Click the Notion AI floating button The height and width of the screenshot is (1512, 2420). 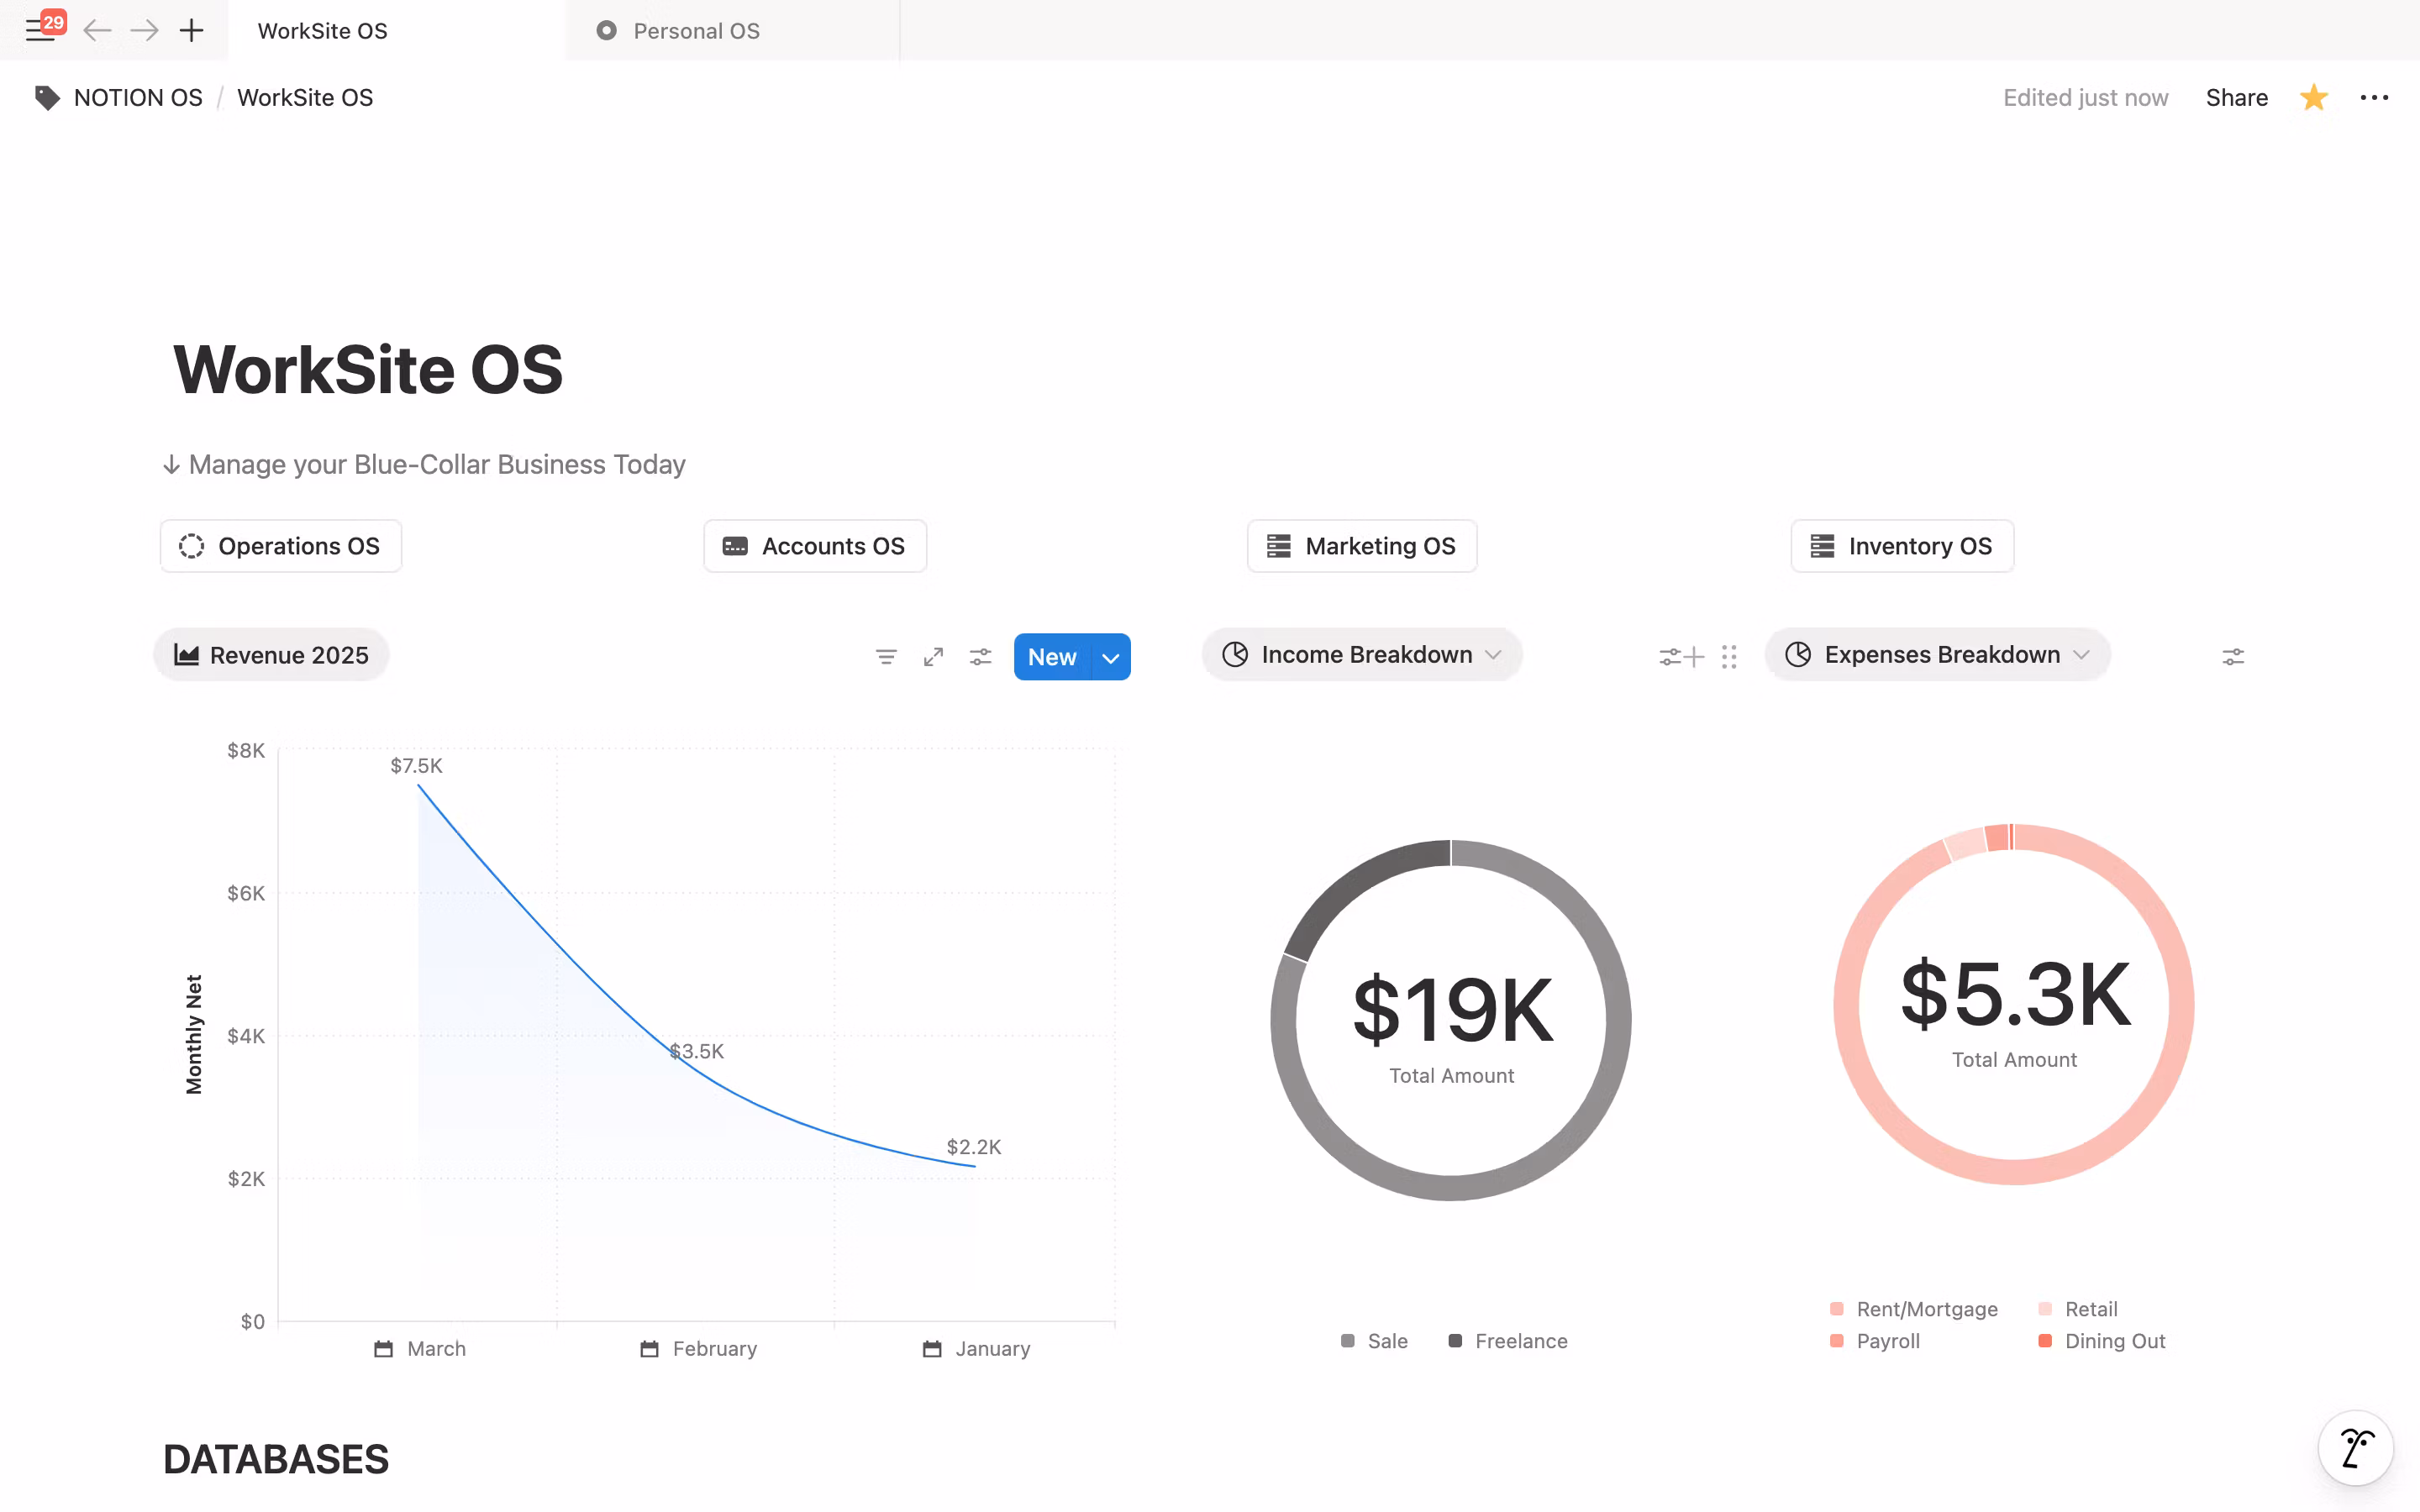2355,1447
